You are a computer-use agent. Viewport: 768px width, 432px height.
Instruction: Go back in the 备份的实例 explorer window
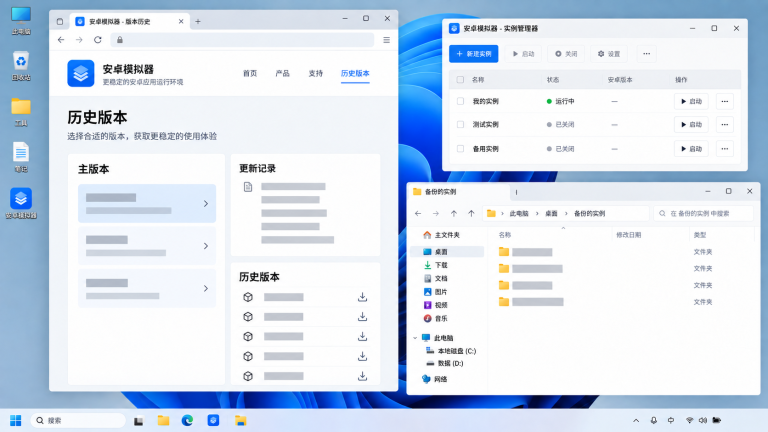pos(418,214)
